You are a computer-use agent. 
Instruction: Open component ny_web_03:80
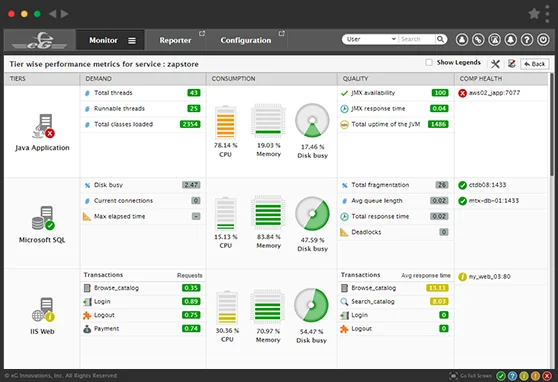point(489,277)
